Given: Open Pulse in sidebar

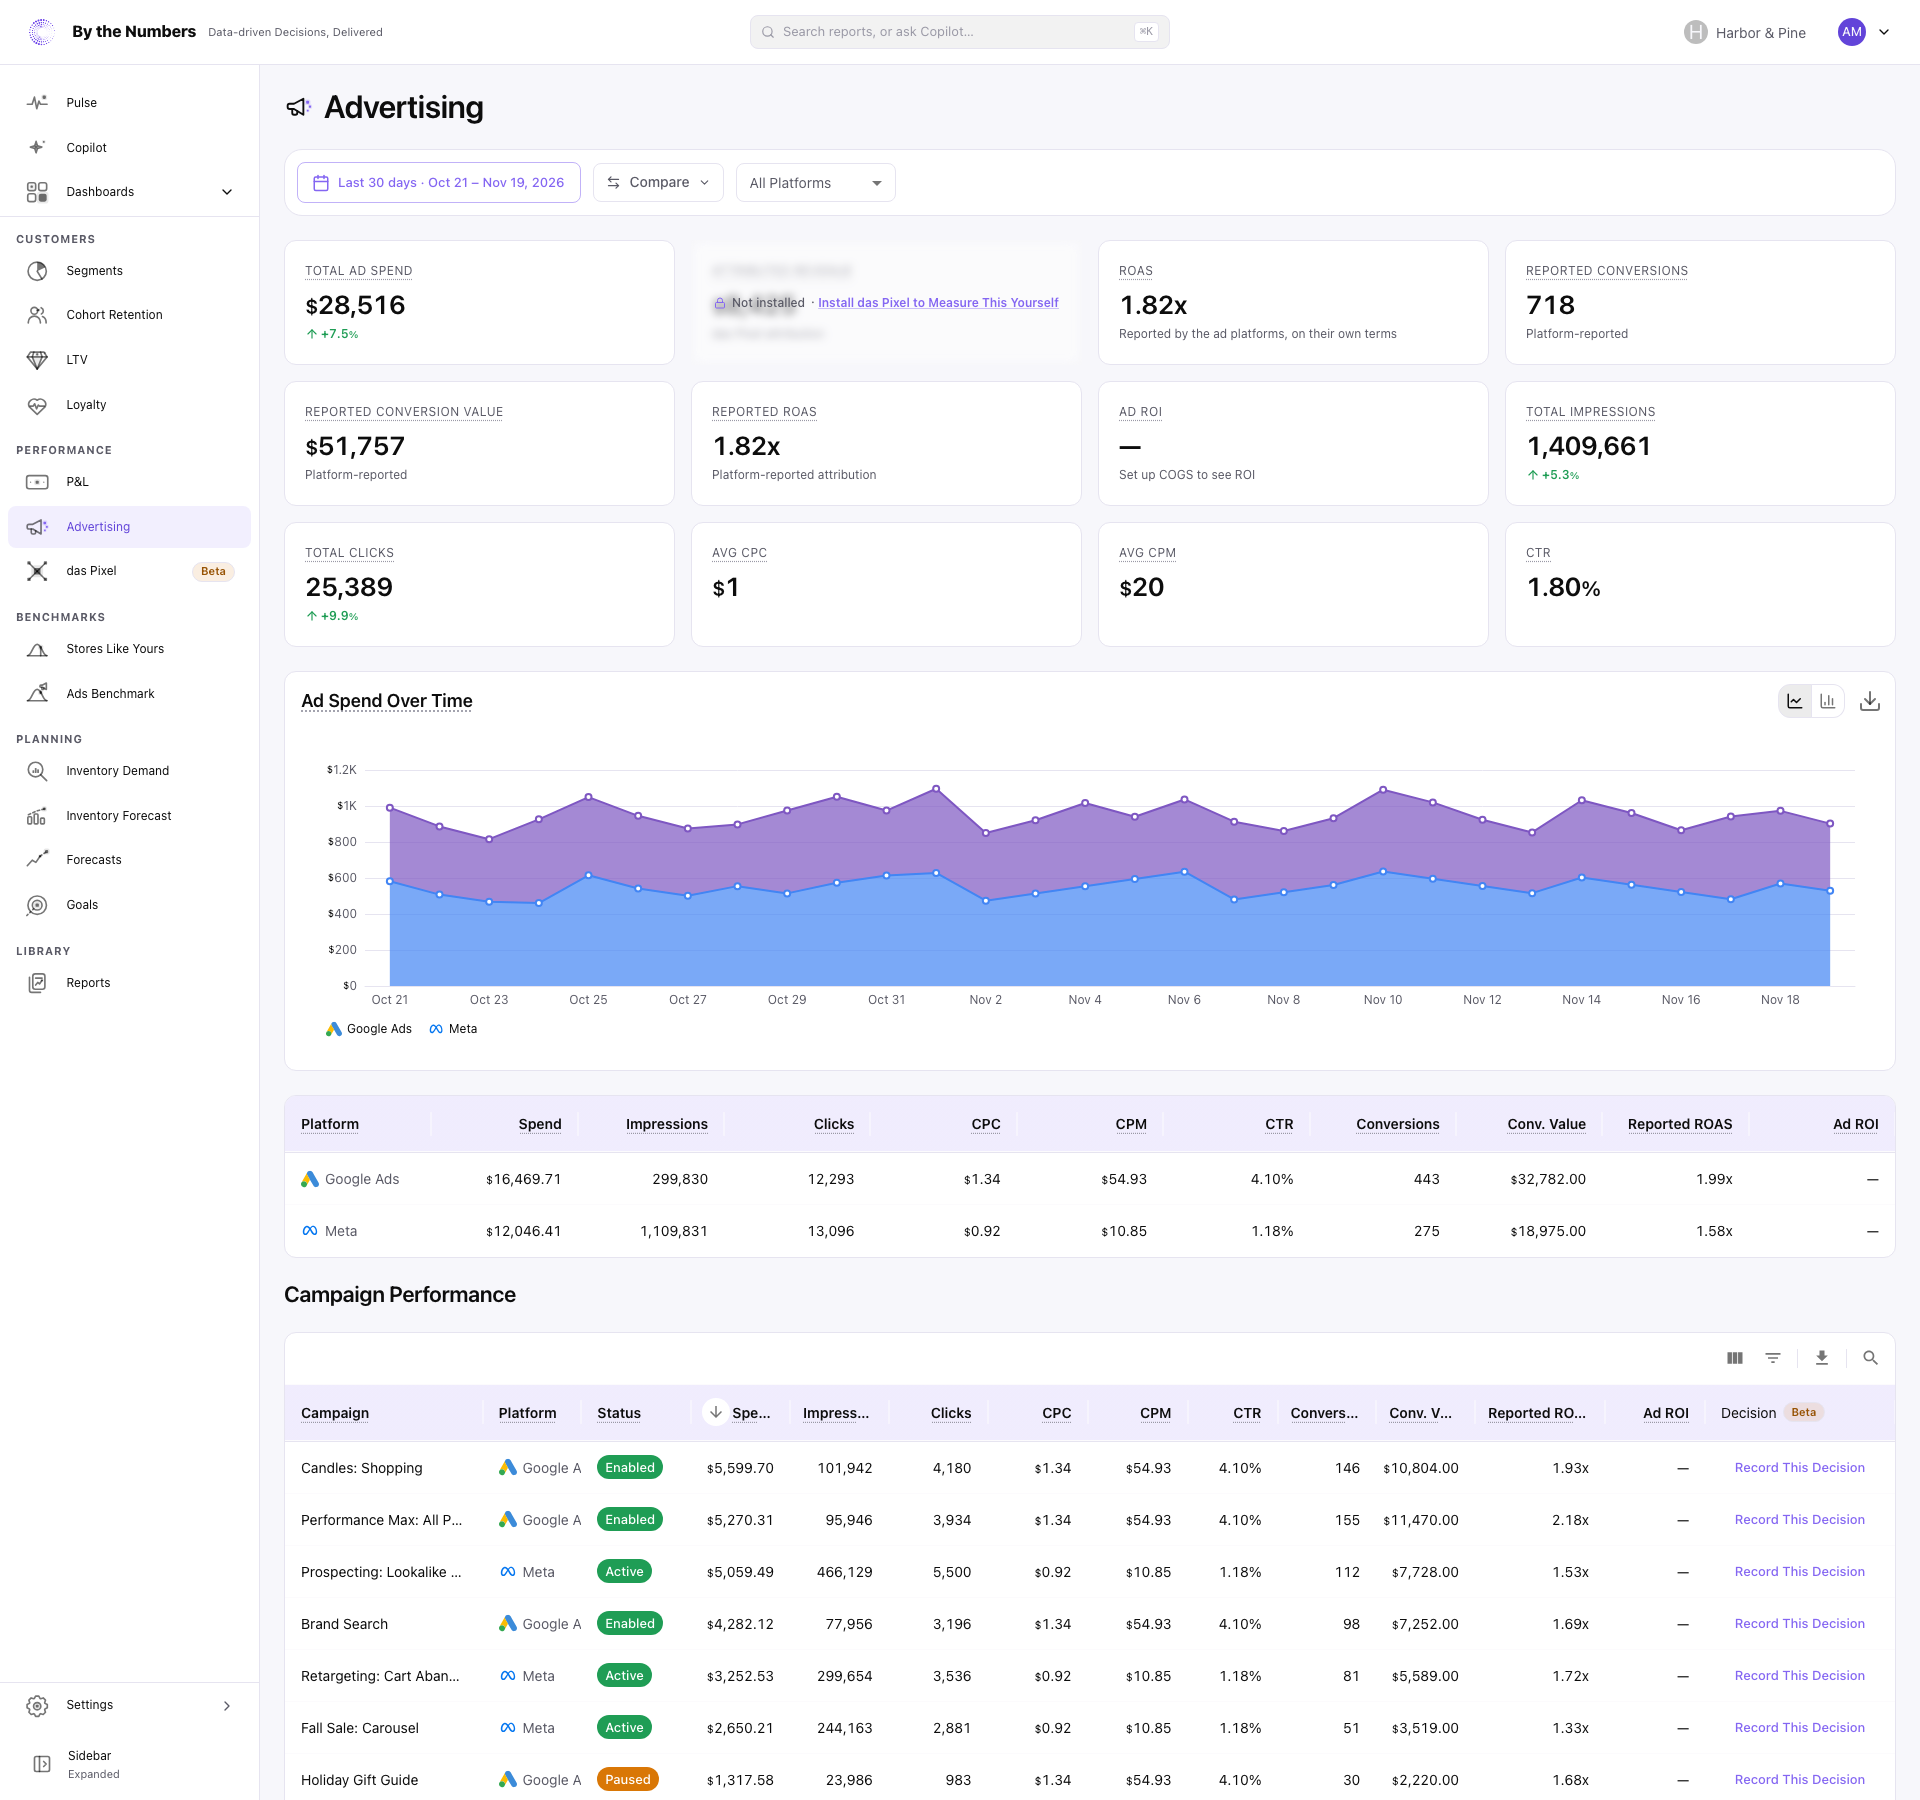Looking at the screenshot, I should point(129,103).
